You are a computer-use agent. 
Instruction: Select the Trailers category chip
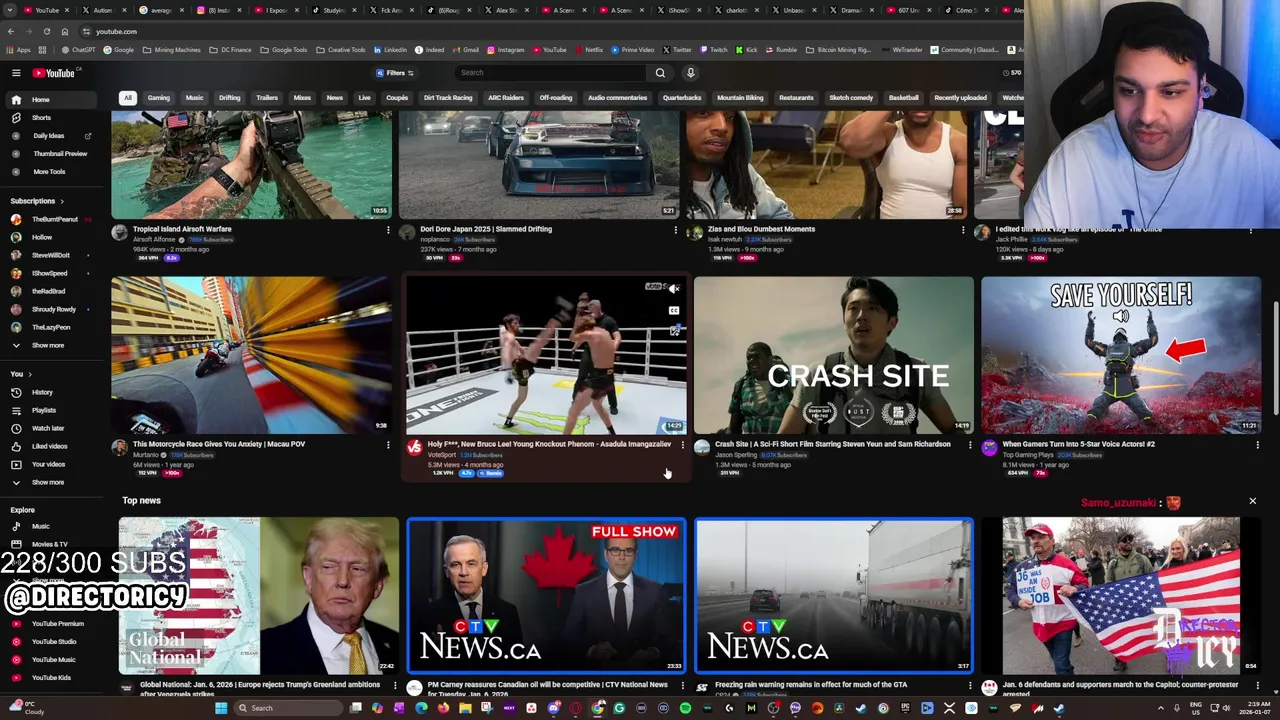(267, 98)
